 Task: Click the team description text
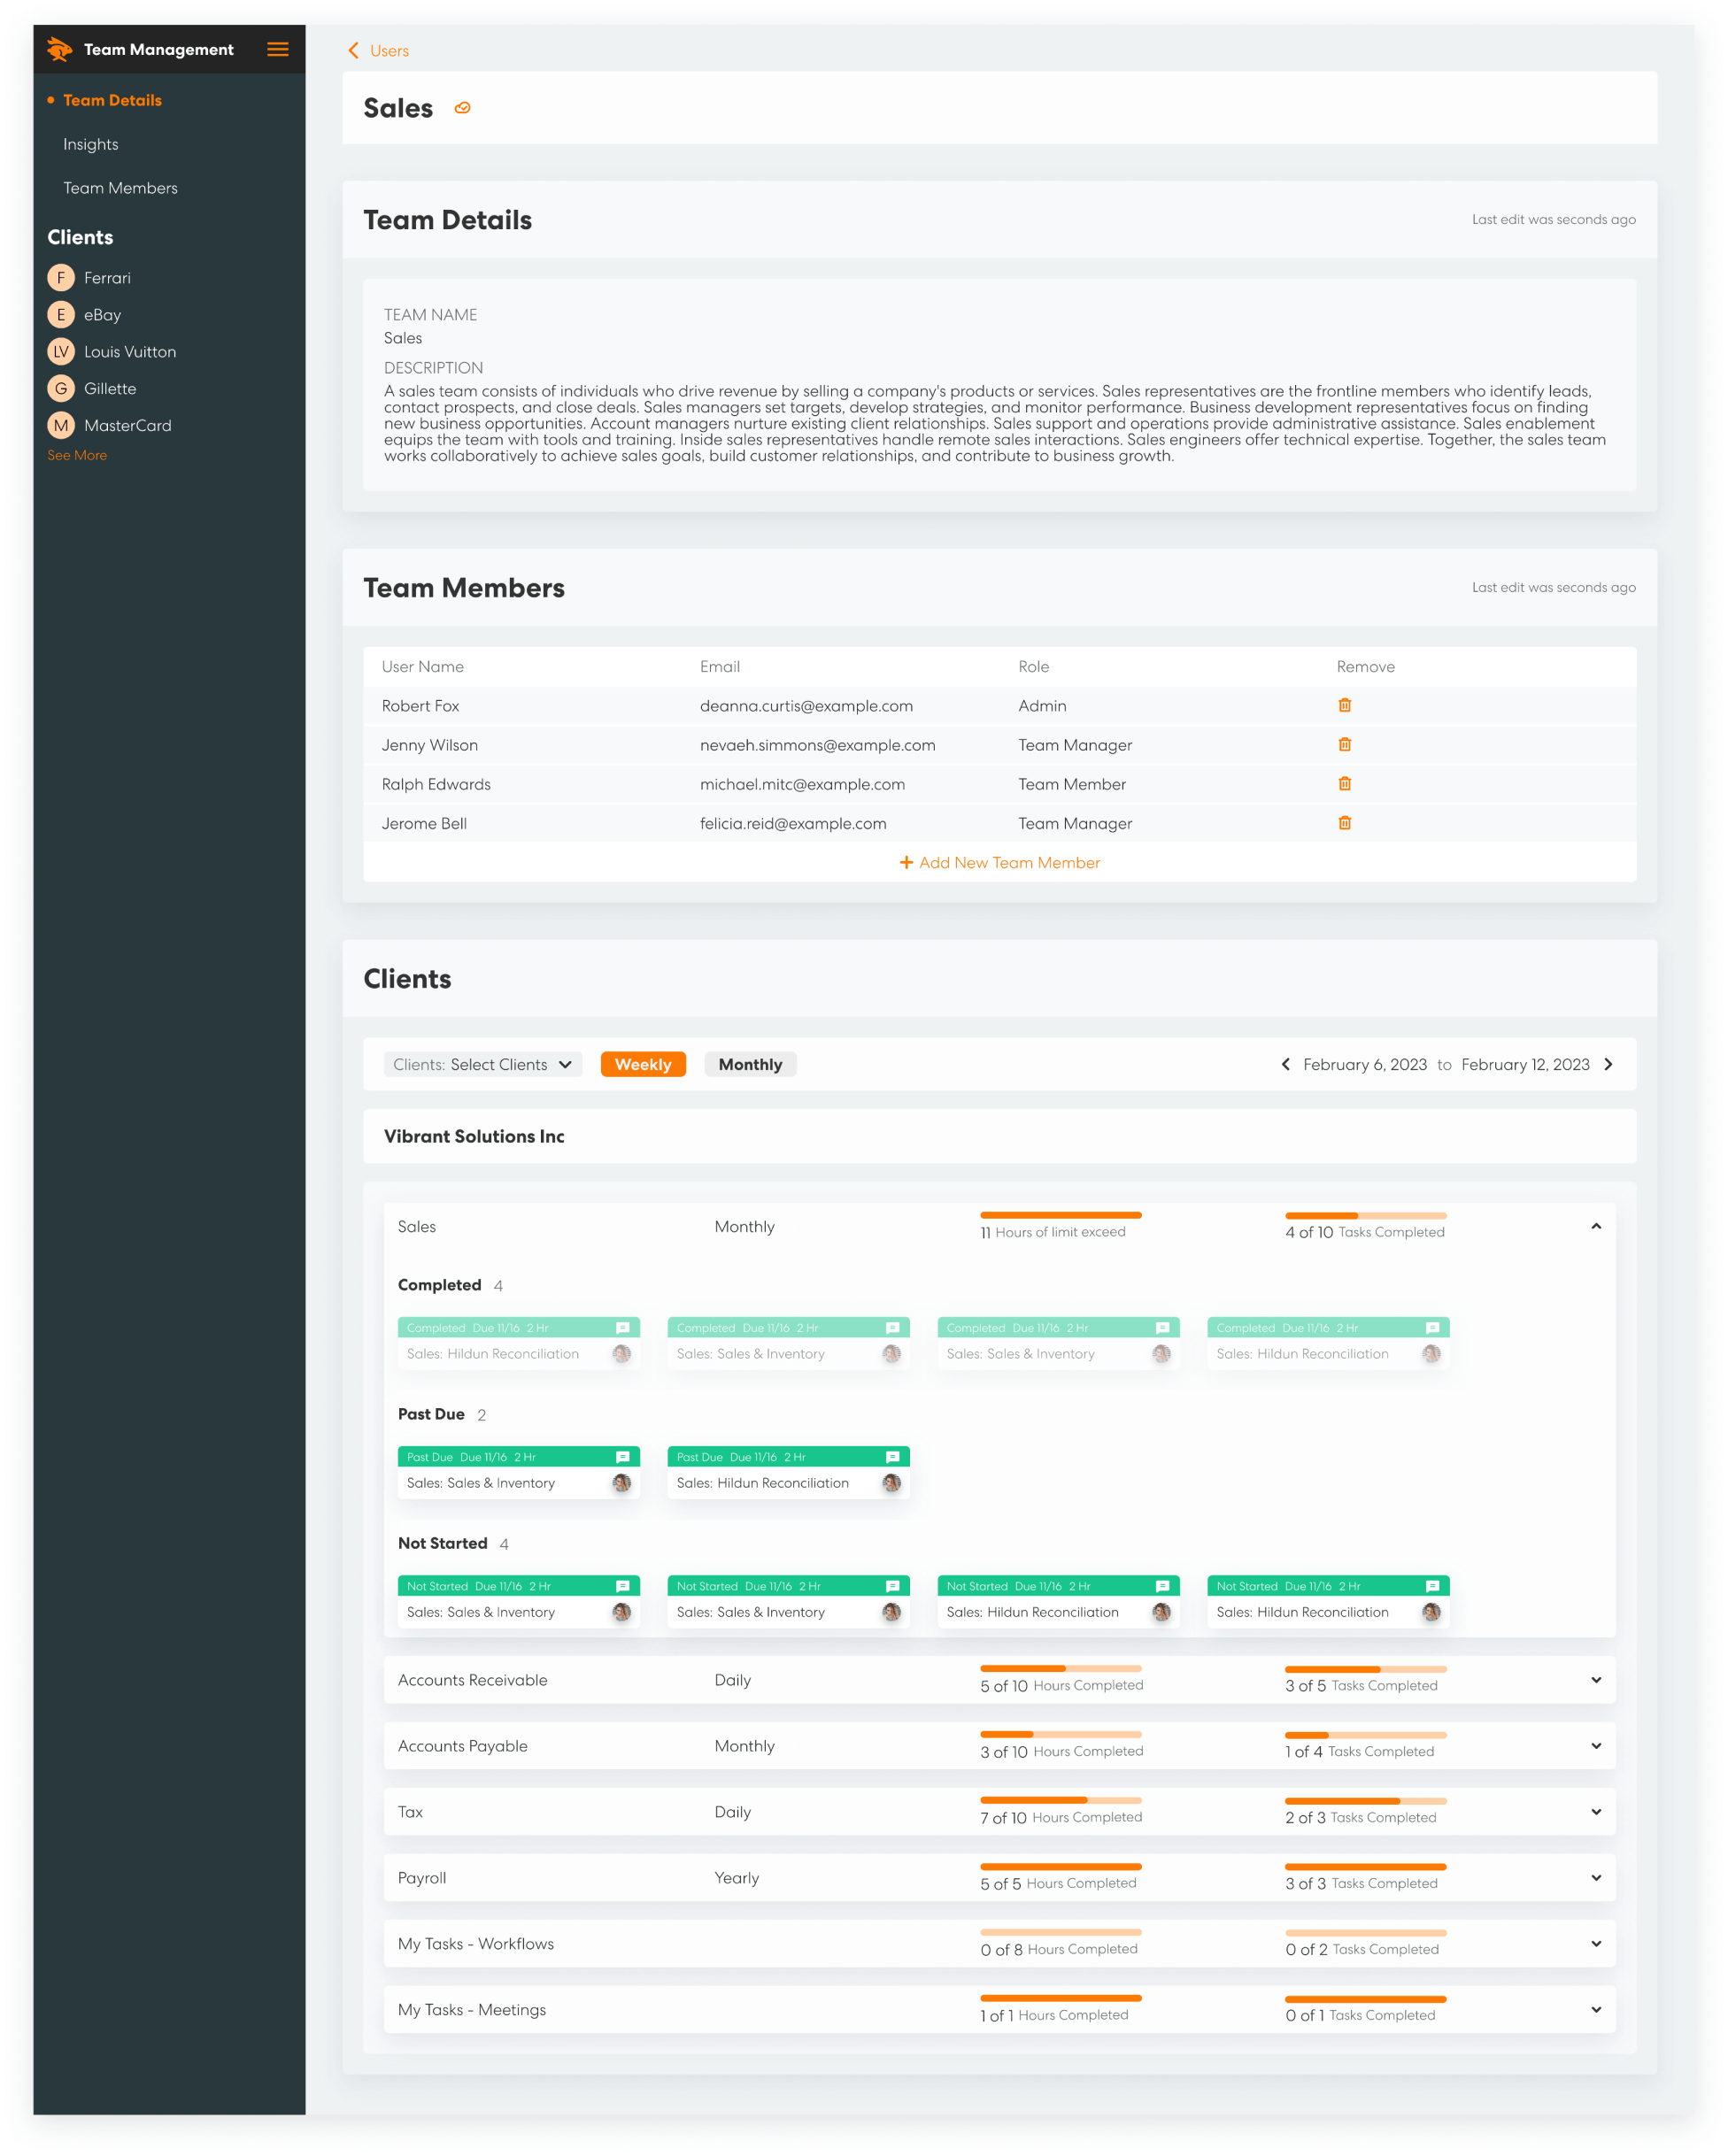[x=996, y=424]
